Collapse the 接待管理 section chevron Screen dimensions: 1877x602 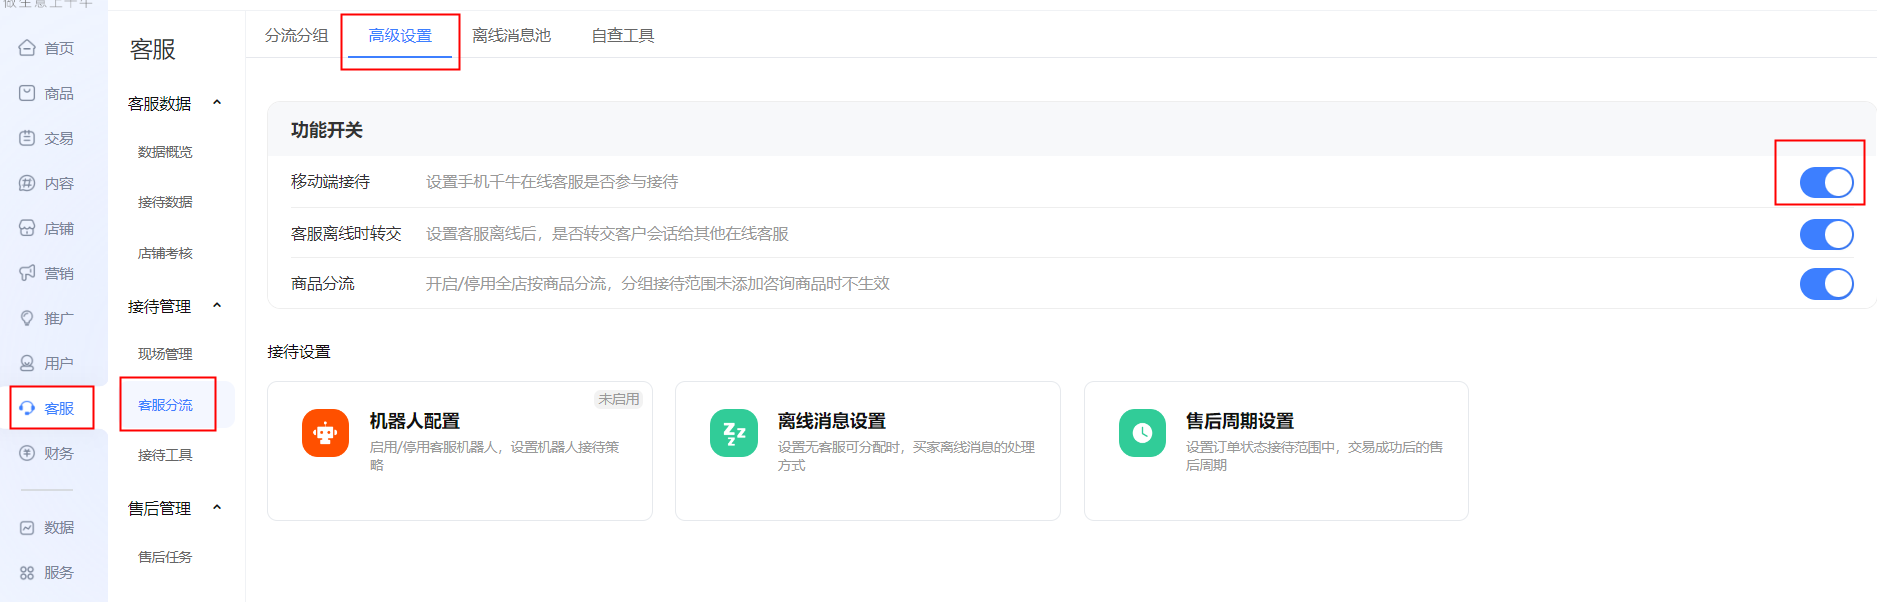(217, 306)
